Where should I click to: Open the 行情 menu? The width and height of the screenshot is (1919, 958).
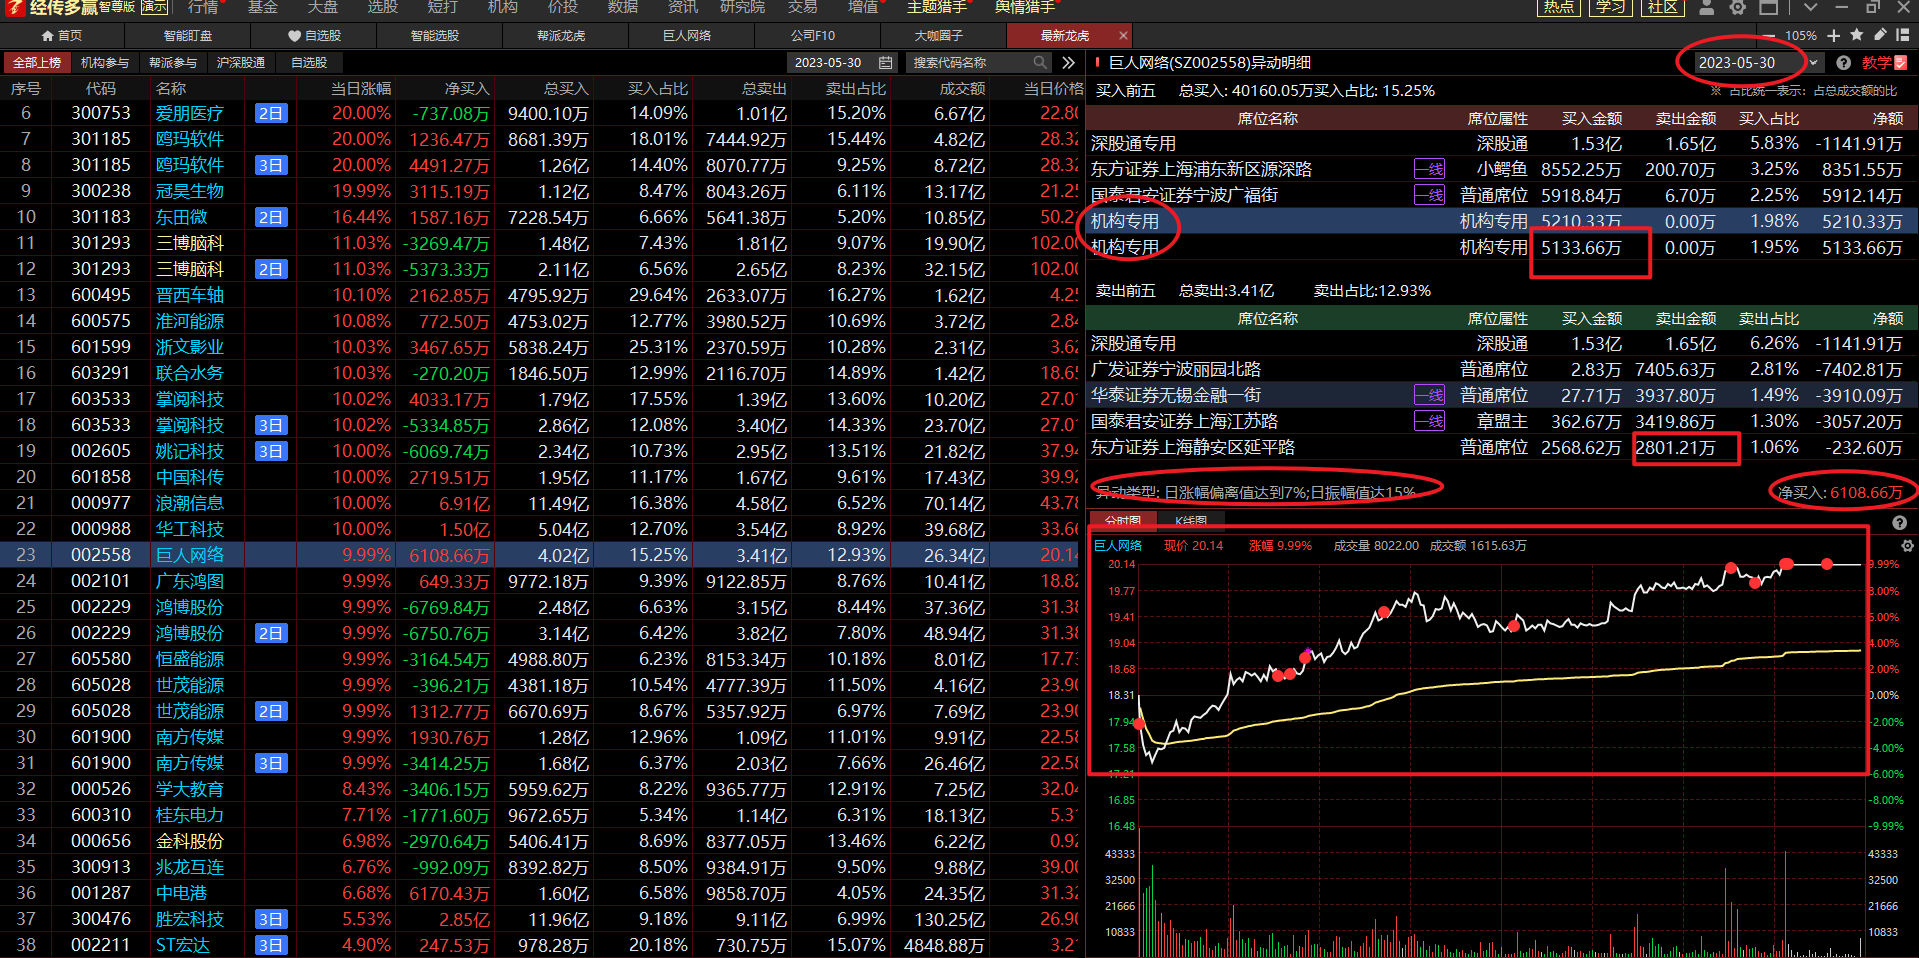click(203, 7)
